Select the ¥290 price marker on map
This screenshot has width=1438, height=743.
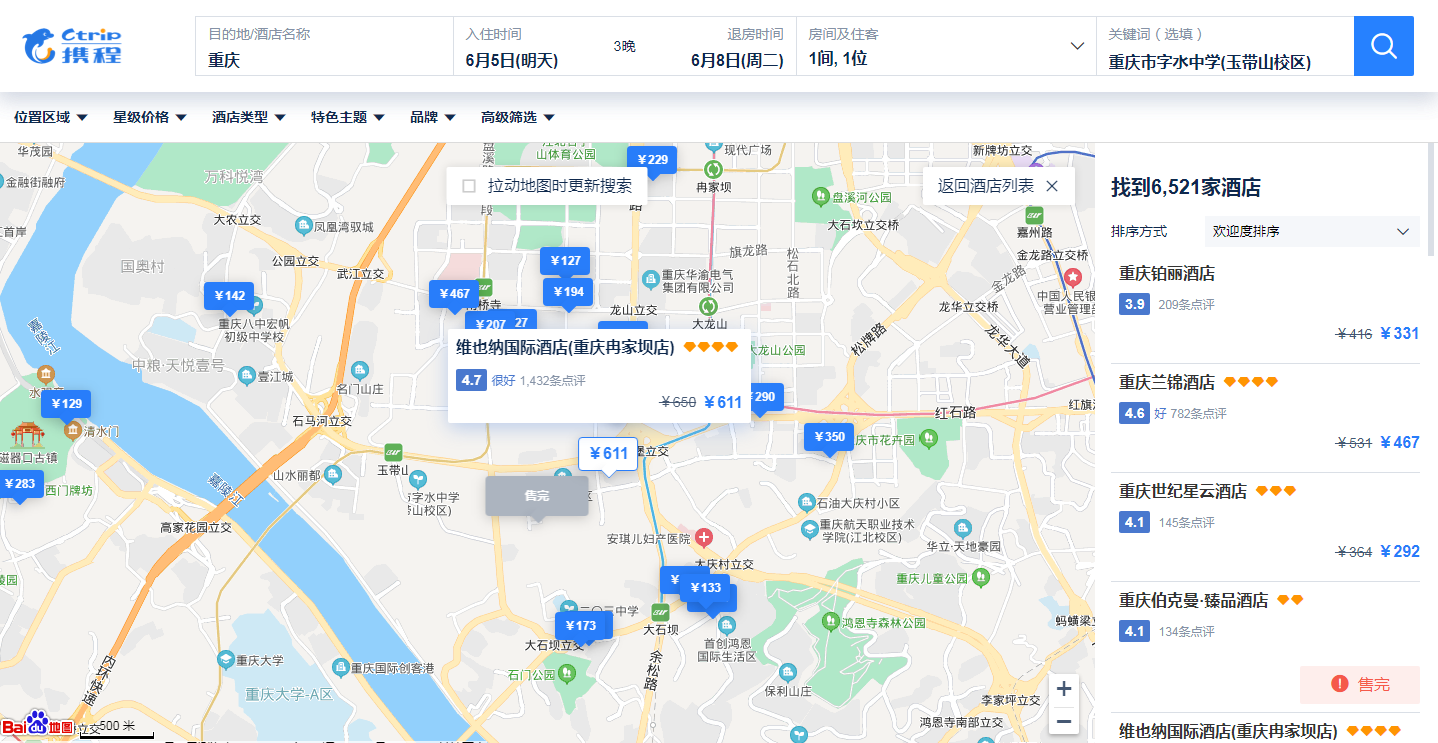pyautogui.click(x=763, y=397)
